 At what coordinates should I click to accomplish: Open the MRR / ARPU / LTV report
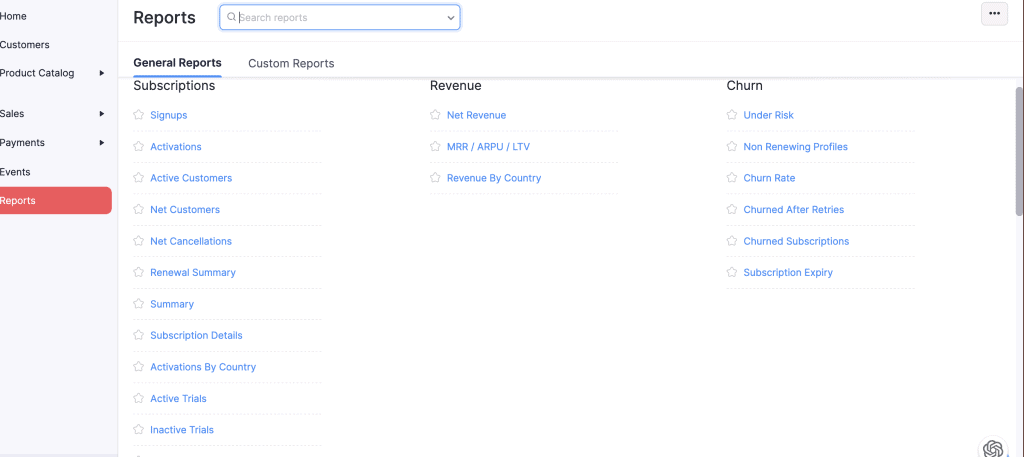click(x=488, y=146)
